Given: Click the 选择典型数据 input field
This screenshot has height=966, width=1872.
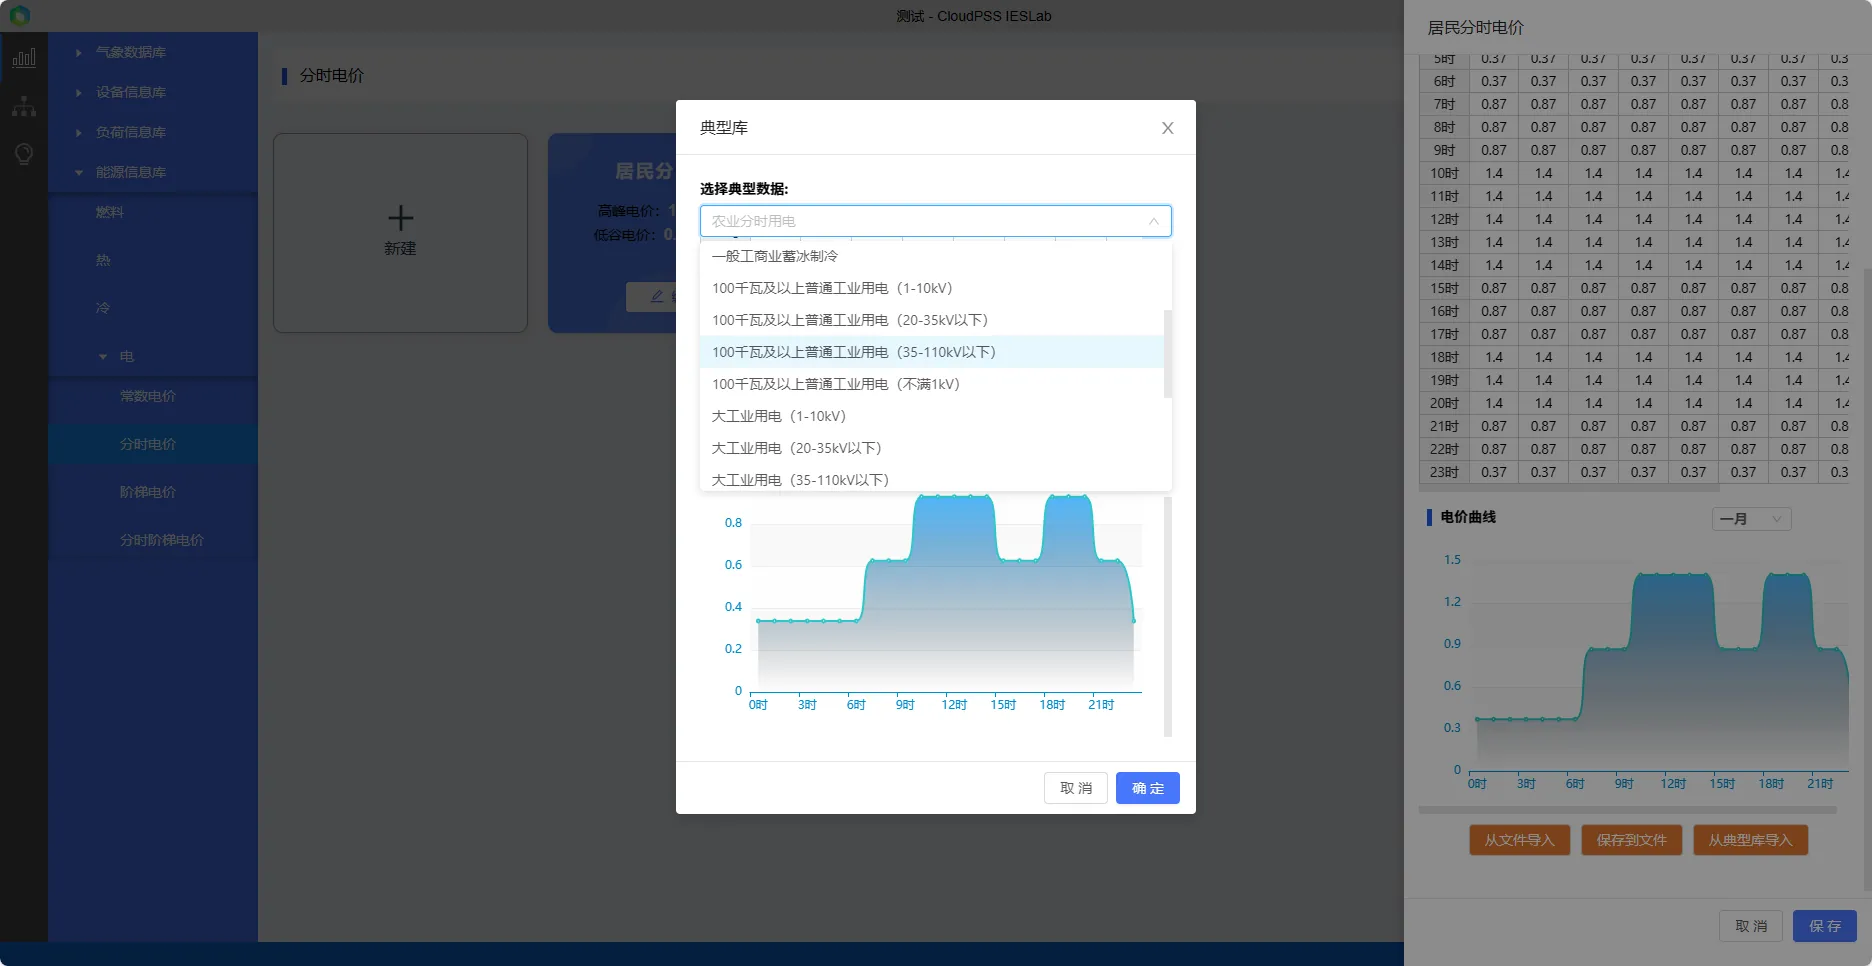Looking at the screenshot, I should pyautogui.click(x=936, y=221).
